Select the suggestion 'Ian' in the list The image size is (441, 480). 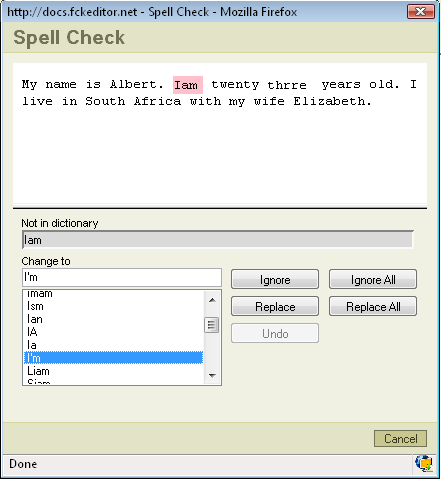(x=113, y=319)
